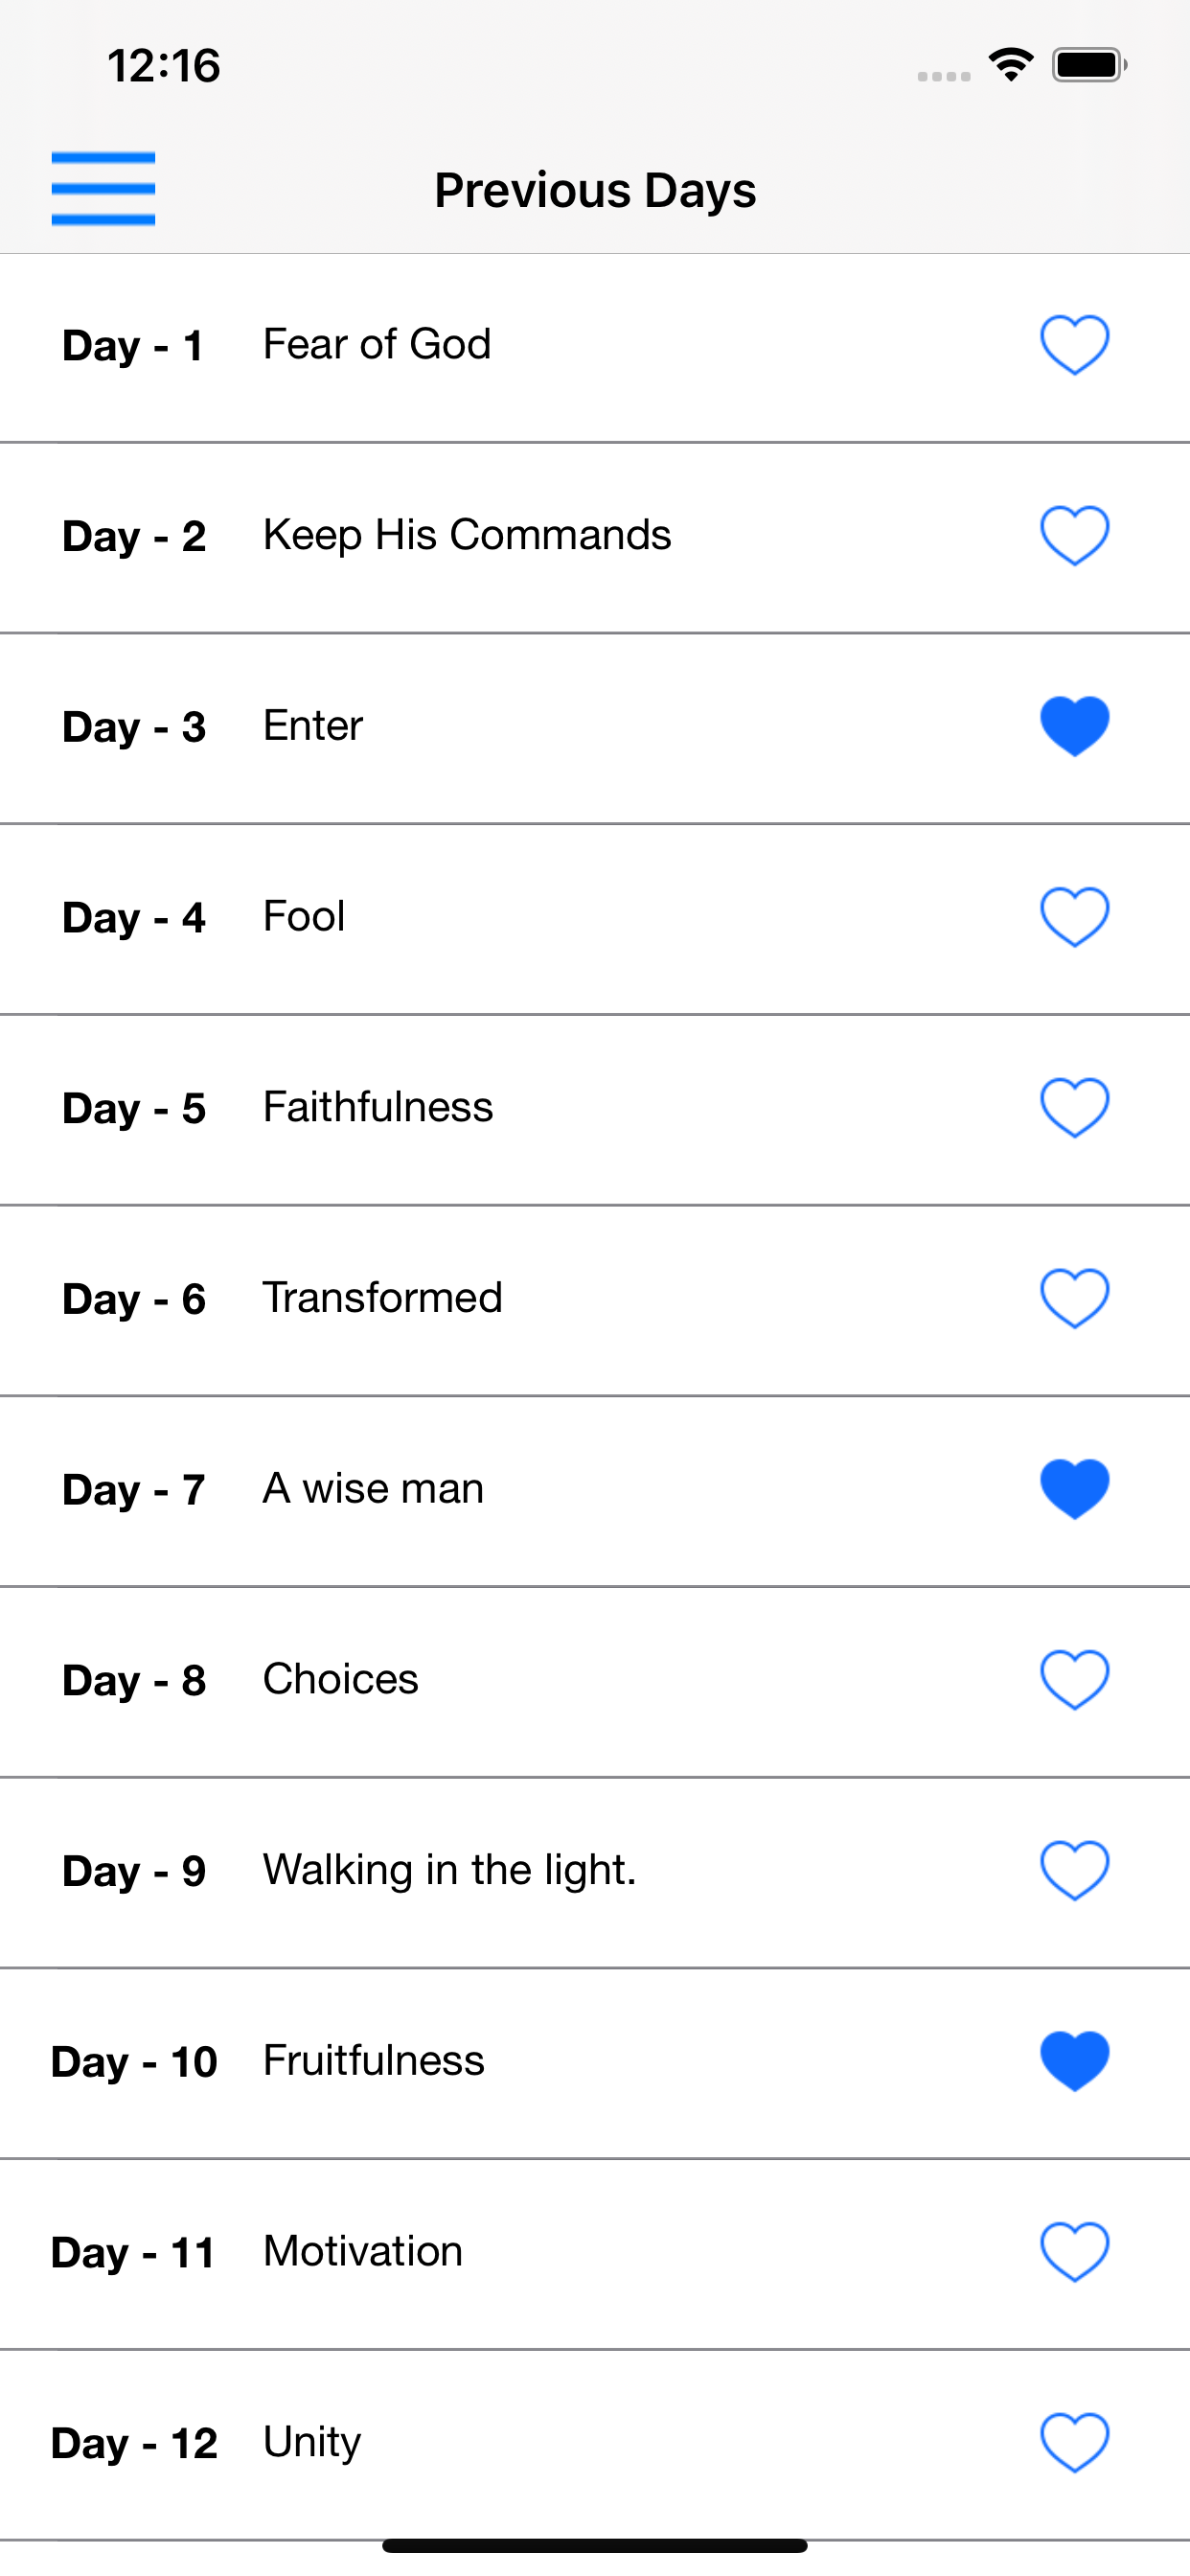1190x2576 pixels.
Task: Tap the heart for Keep His Commands
Action: (1075, 536)
